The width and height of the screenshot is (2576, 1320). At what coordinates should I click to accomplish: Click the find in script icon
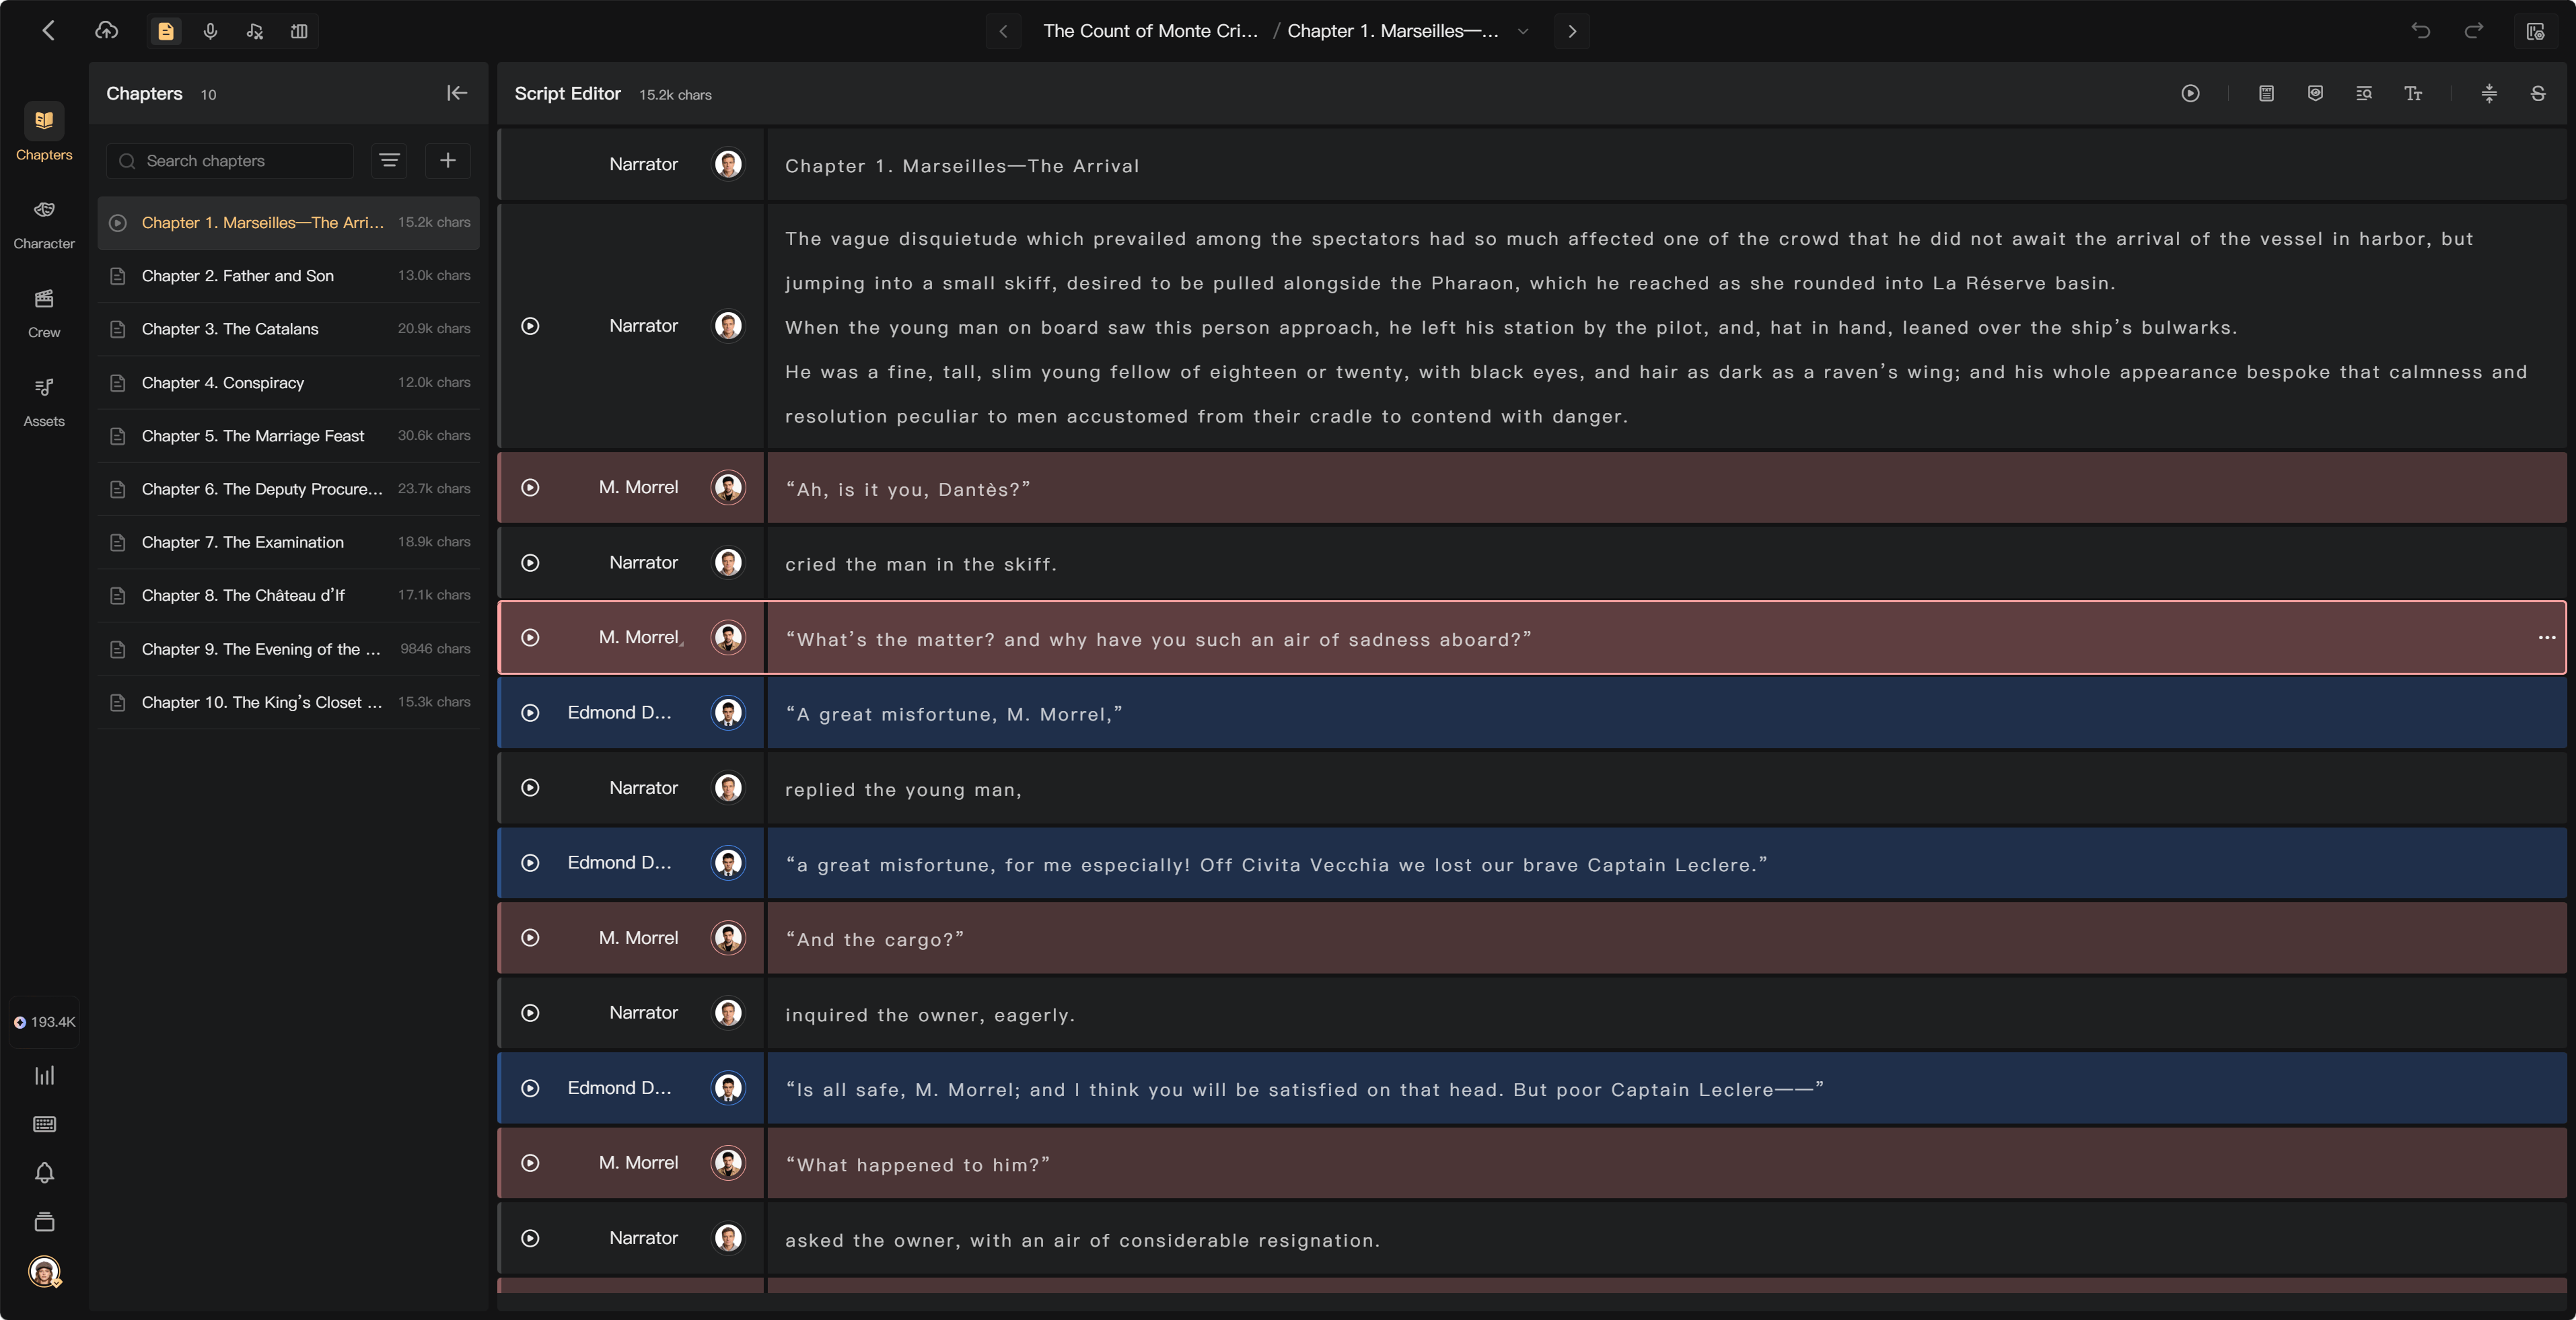(2364, 93)
